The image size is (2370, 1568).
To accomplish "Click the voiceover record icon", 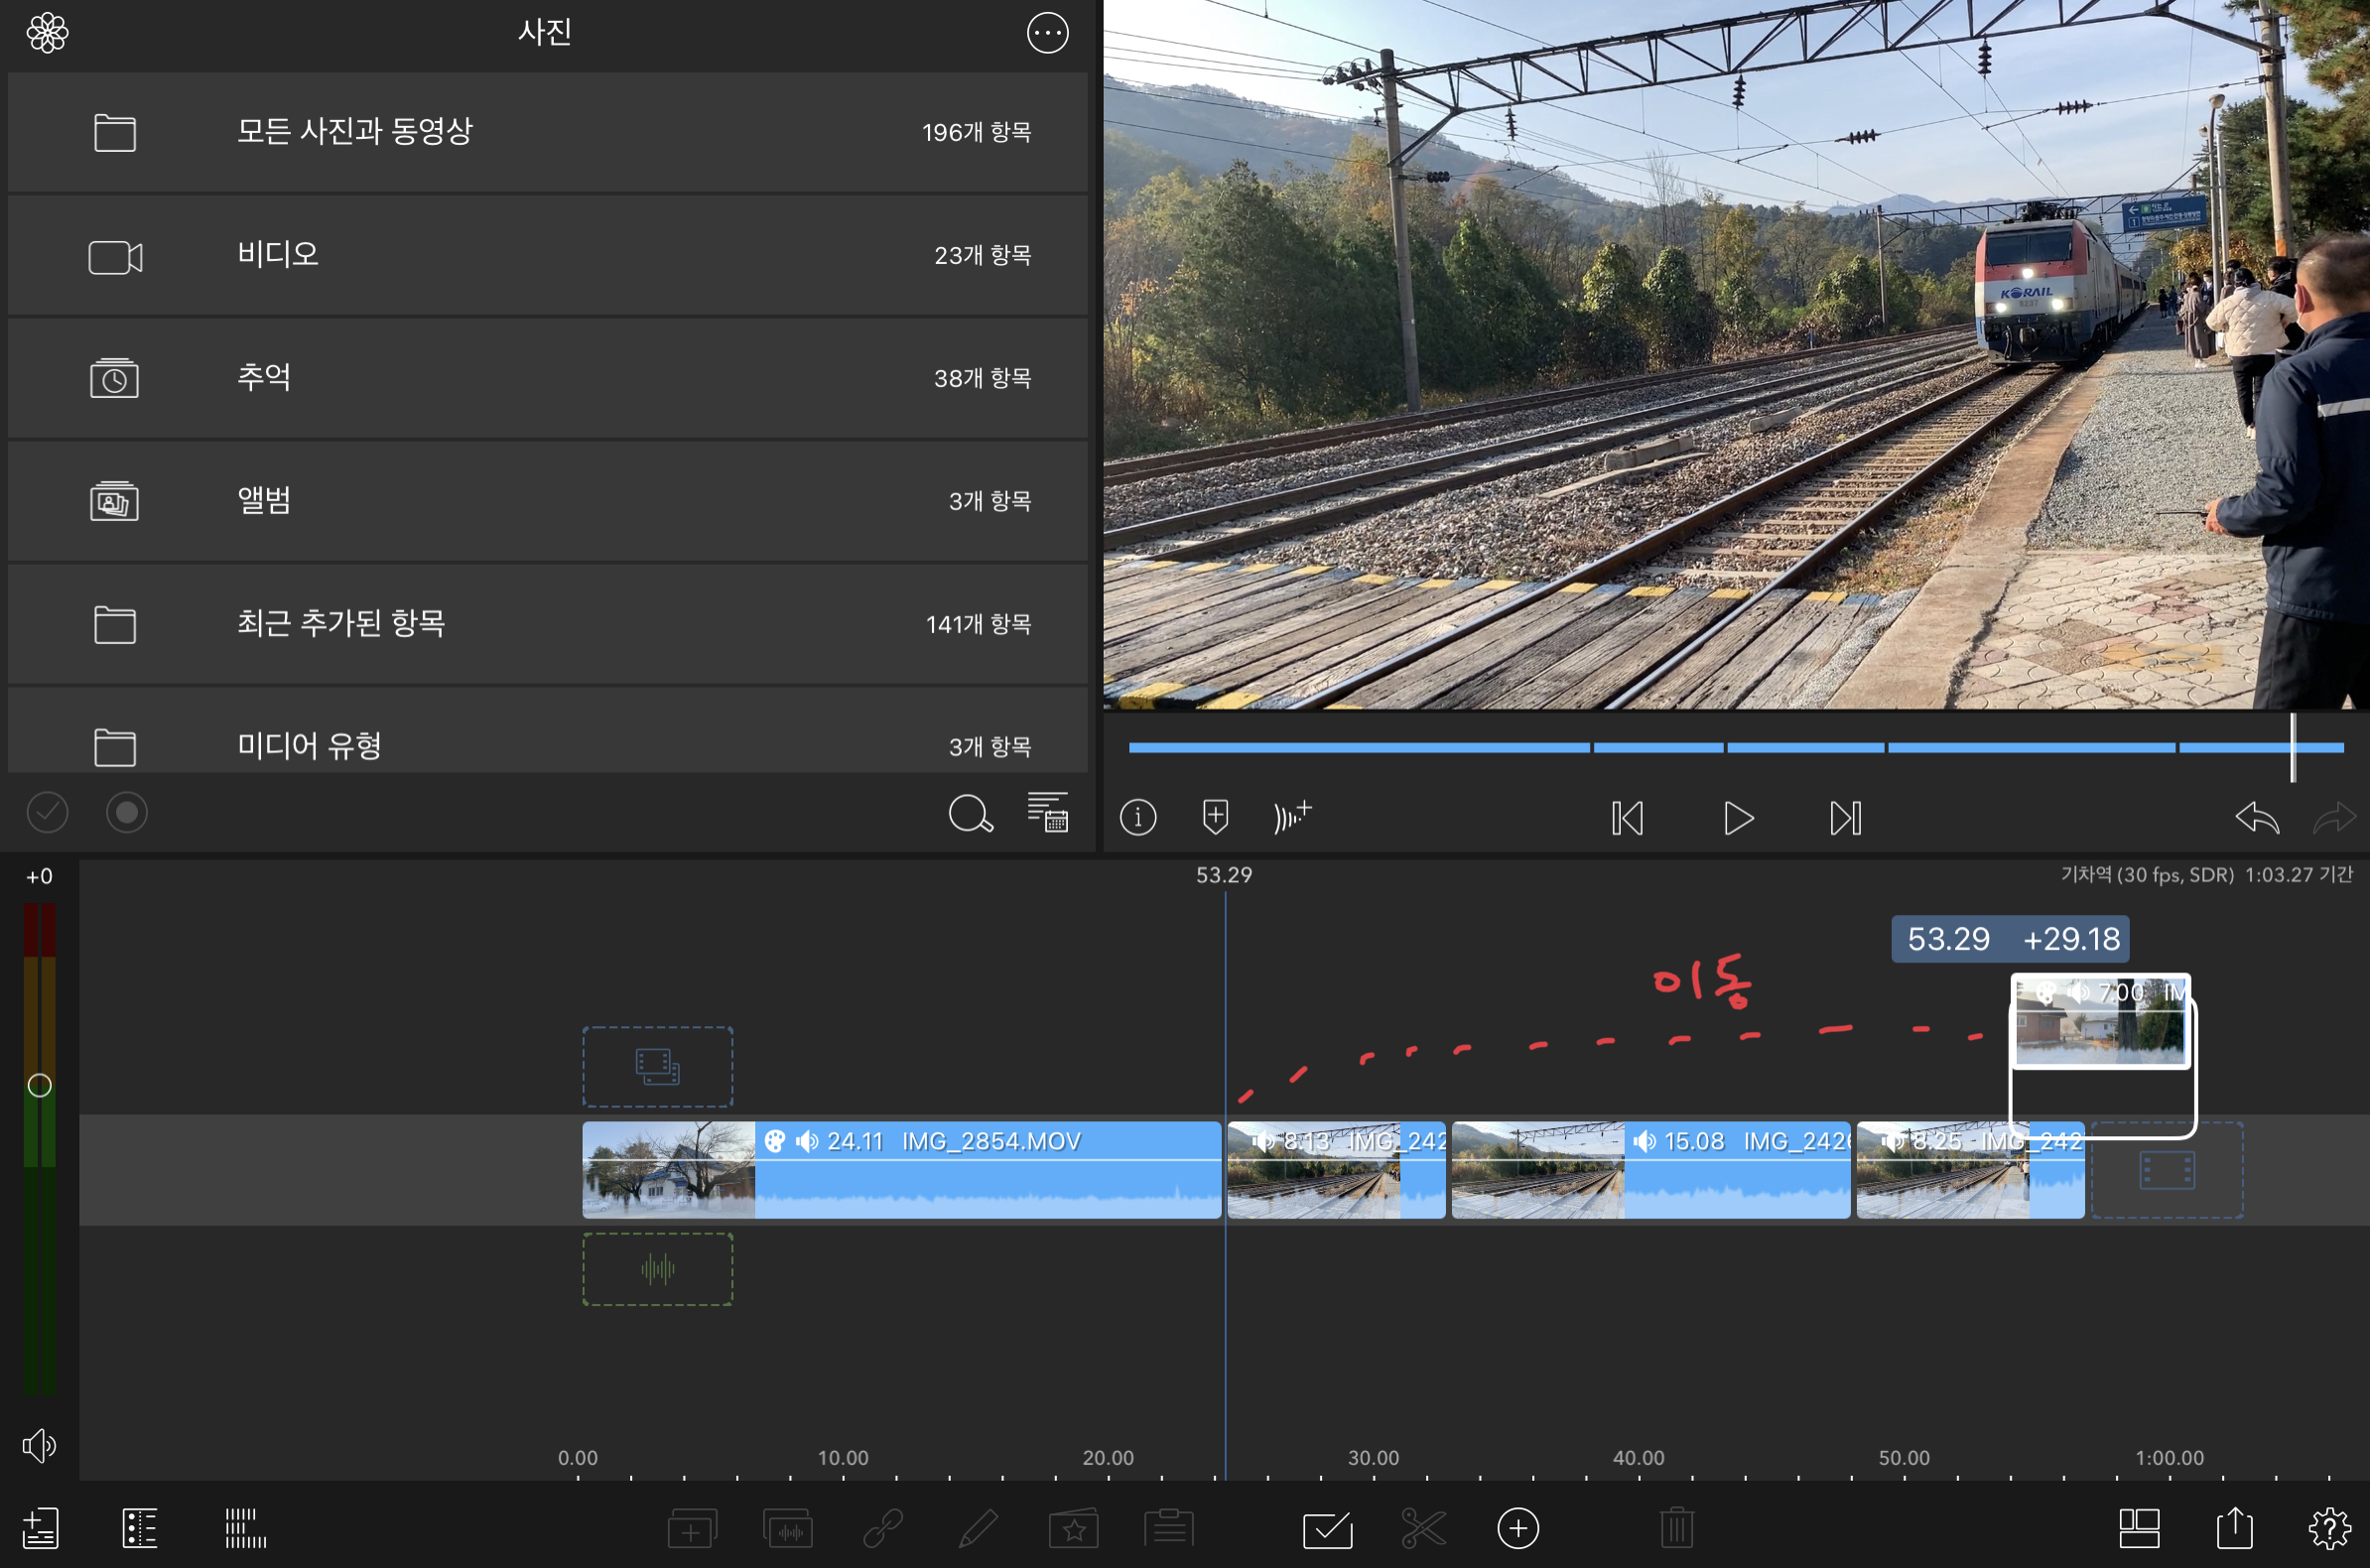I will (x=1292, y=816).
